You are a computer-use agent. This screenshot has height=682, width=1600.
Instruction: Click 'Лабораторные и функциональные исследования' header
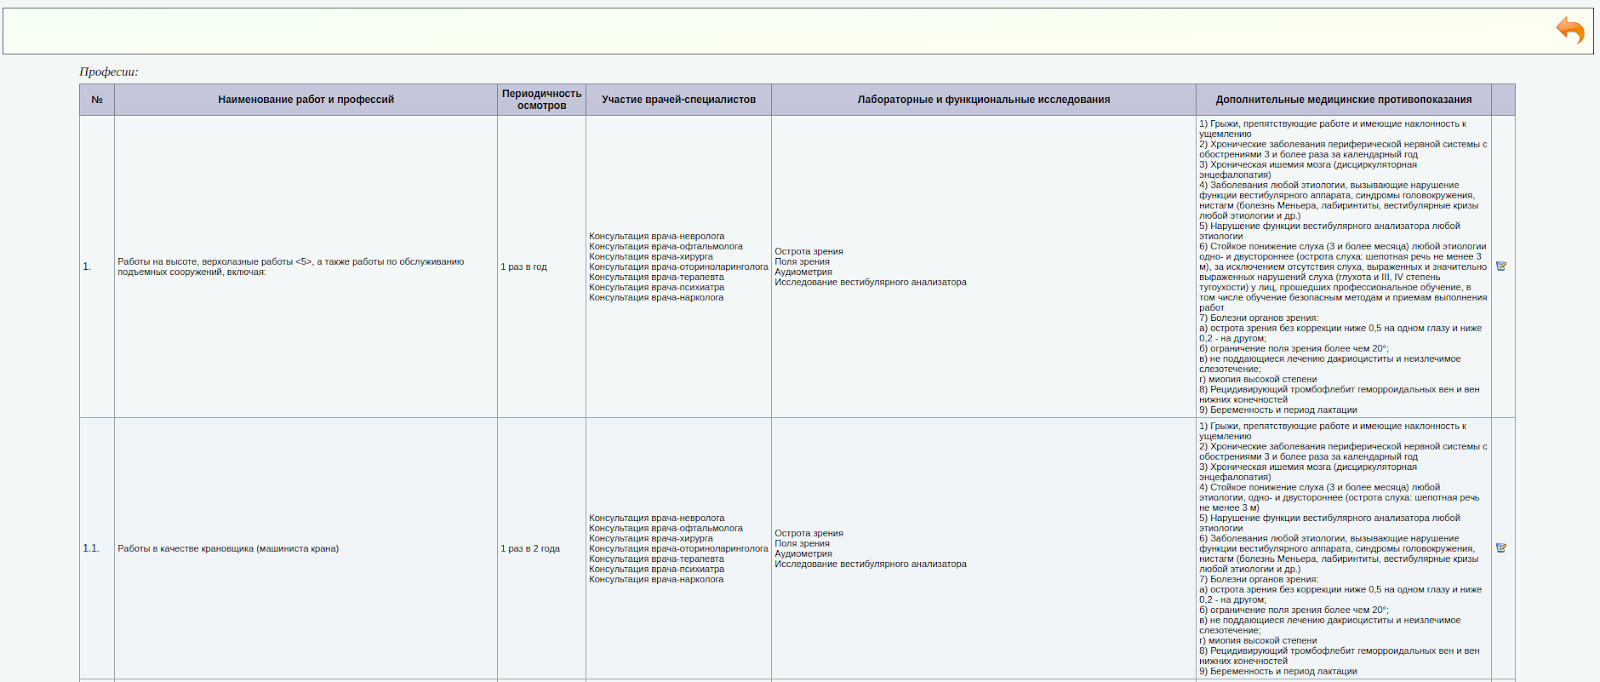pos(983,100)
